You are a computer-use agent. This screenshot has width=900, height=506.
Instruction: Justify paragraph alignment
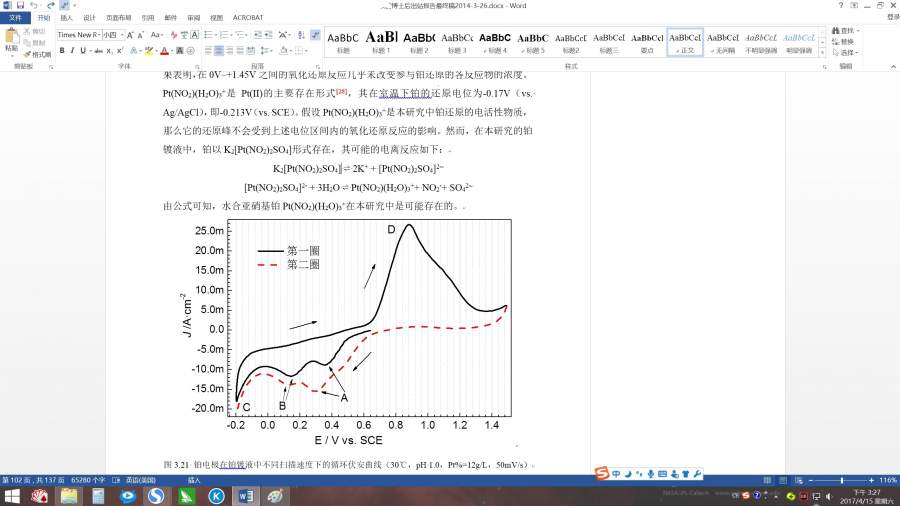(x=240, y=51)
